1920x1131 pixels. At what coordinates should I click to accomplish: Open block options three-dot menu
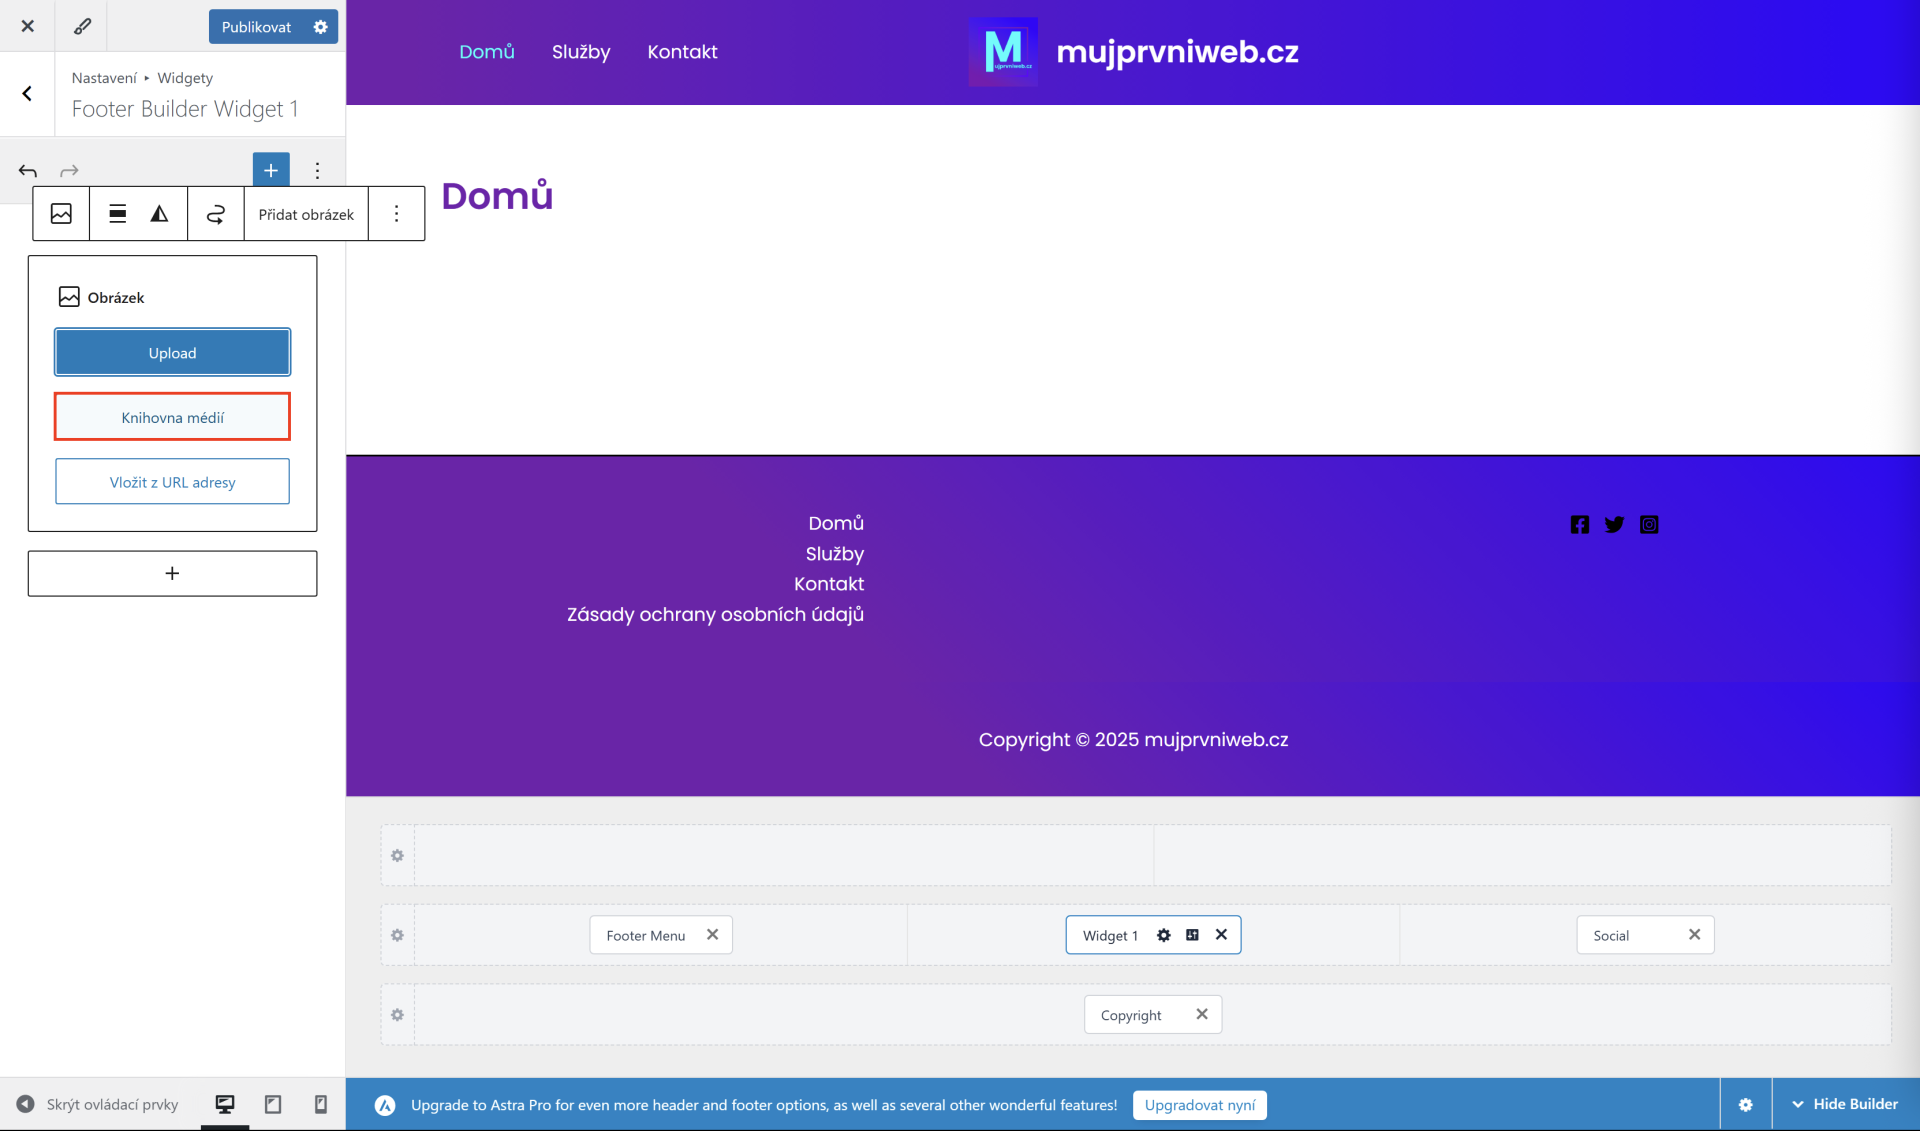[x=396, y=213]
